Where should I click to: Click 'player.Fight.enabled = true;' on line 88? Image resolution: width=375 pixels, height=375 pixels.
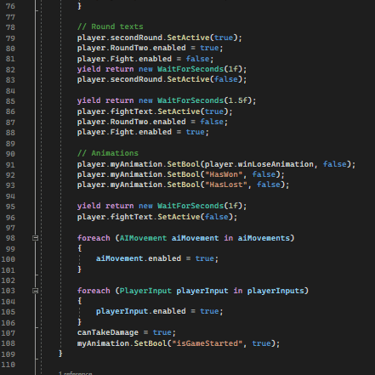click(x=143, y=132)
